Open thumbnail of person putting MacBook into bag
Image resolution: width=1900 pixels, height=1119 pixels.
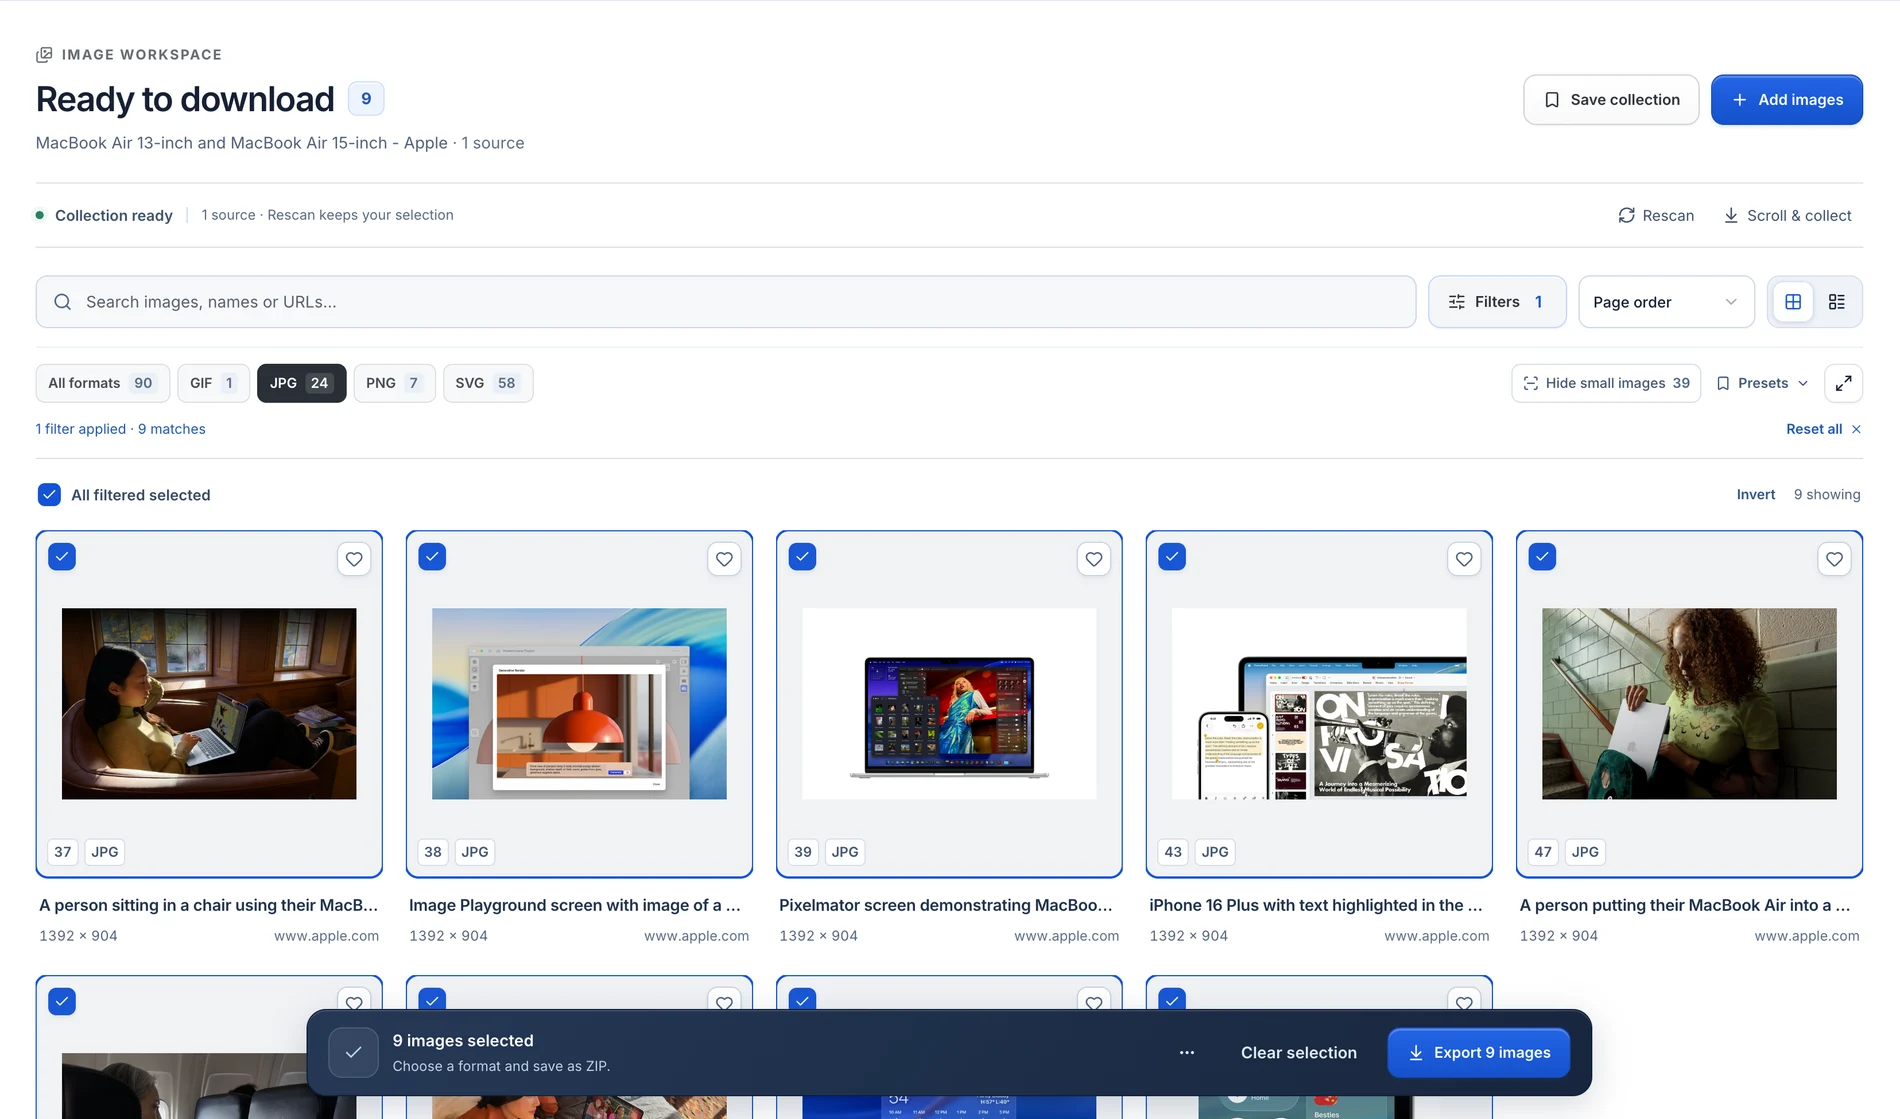(x=1689, y=704)
